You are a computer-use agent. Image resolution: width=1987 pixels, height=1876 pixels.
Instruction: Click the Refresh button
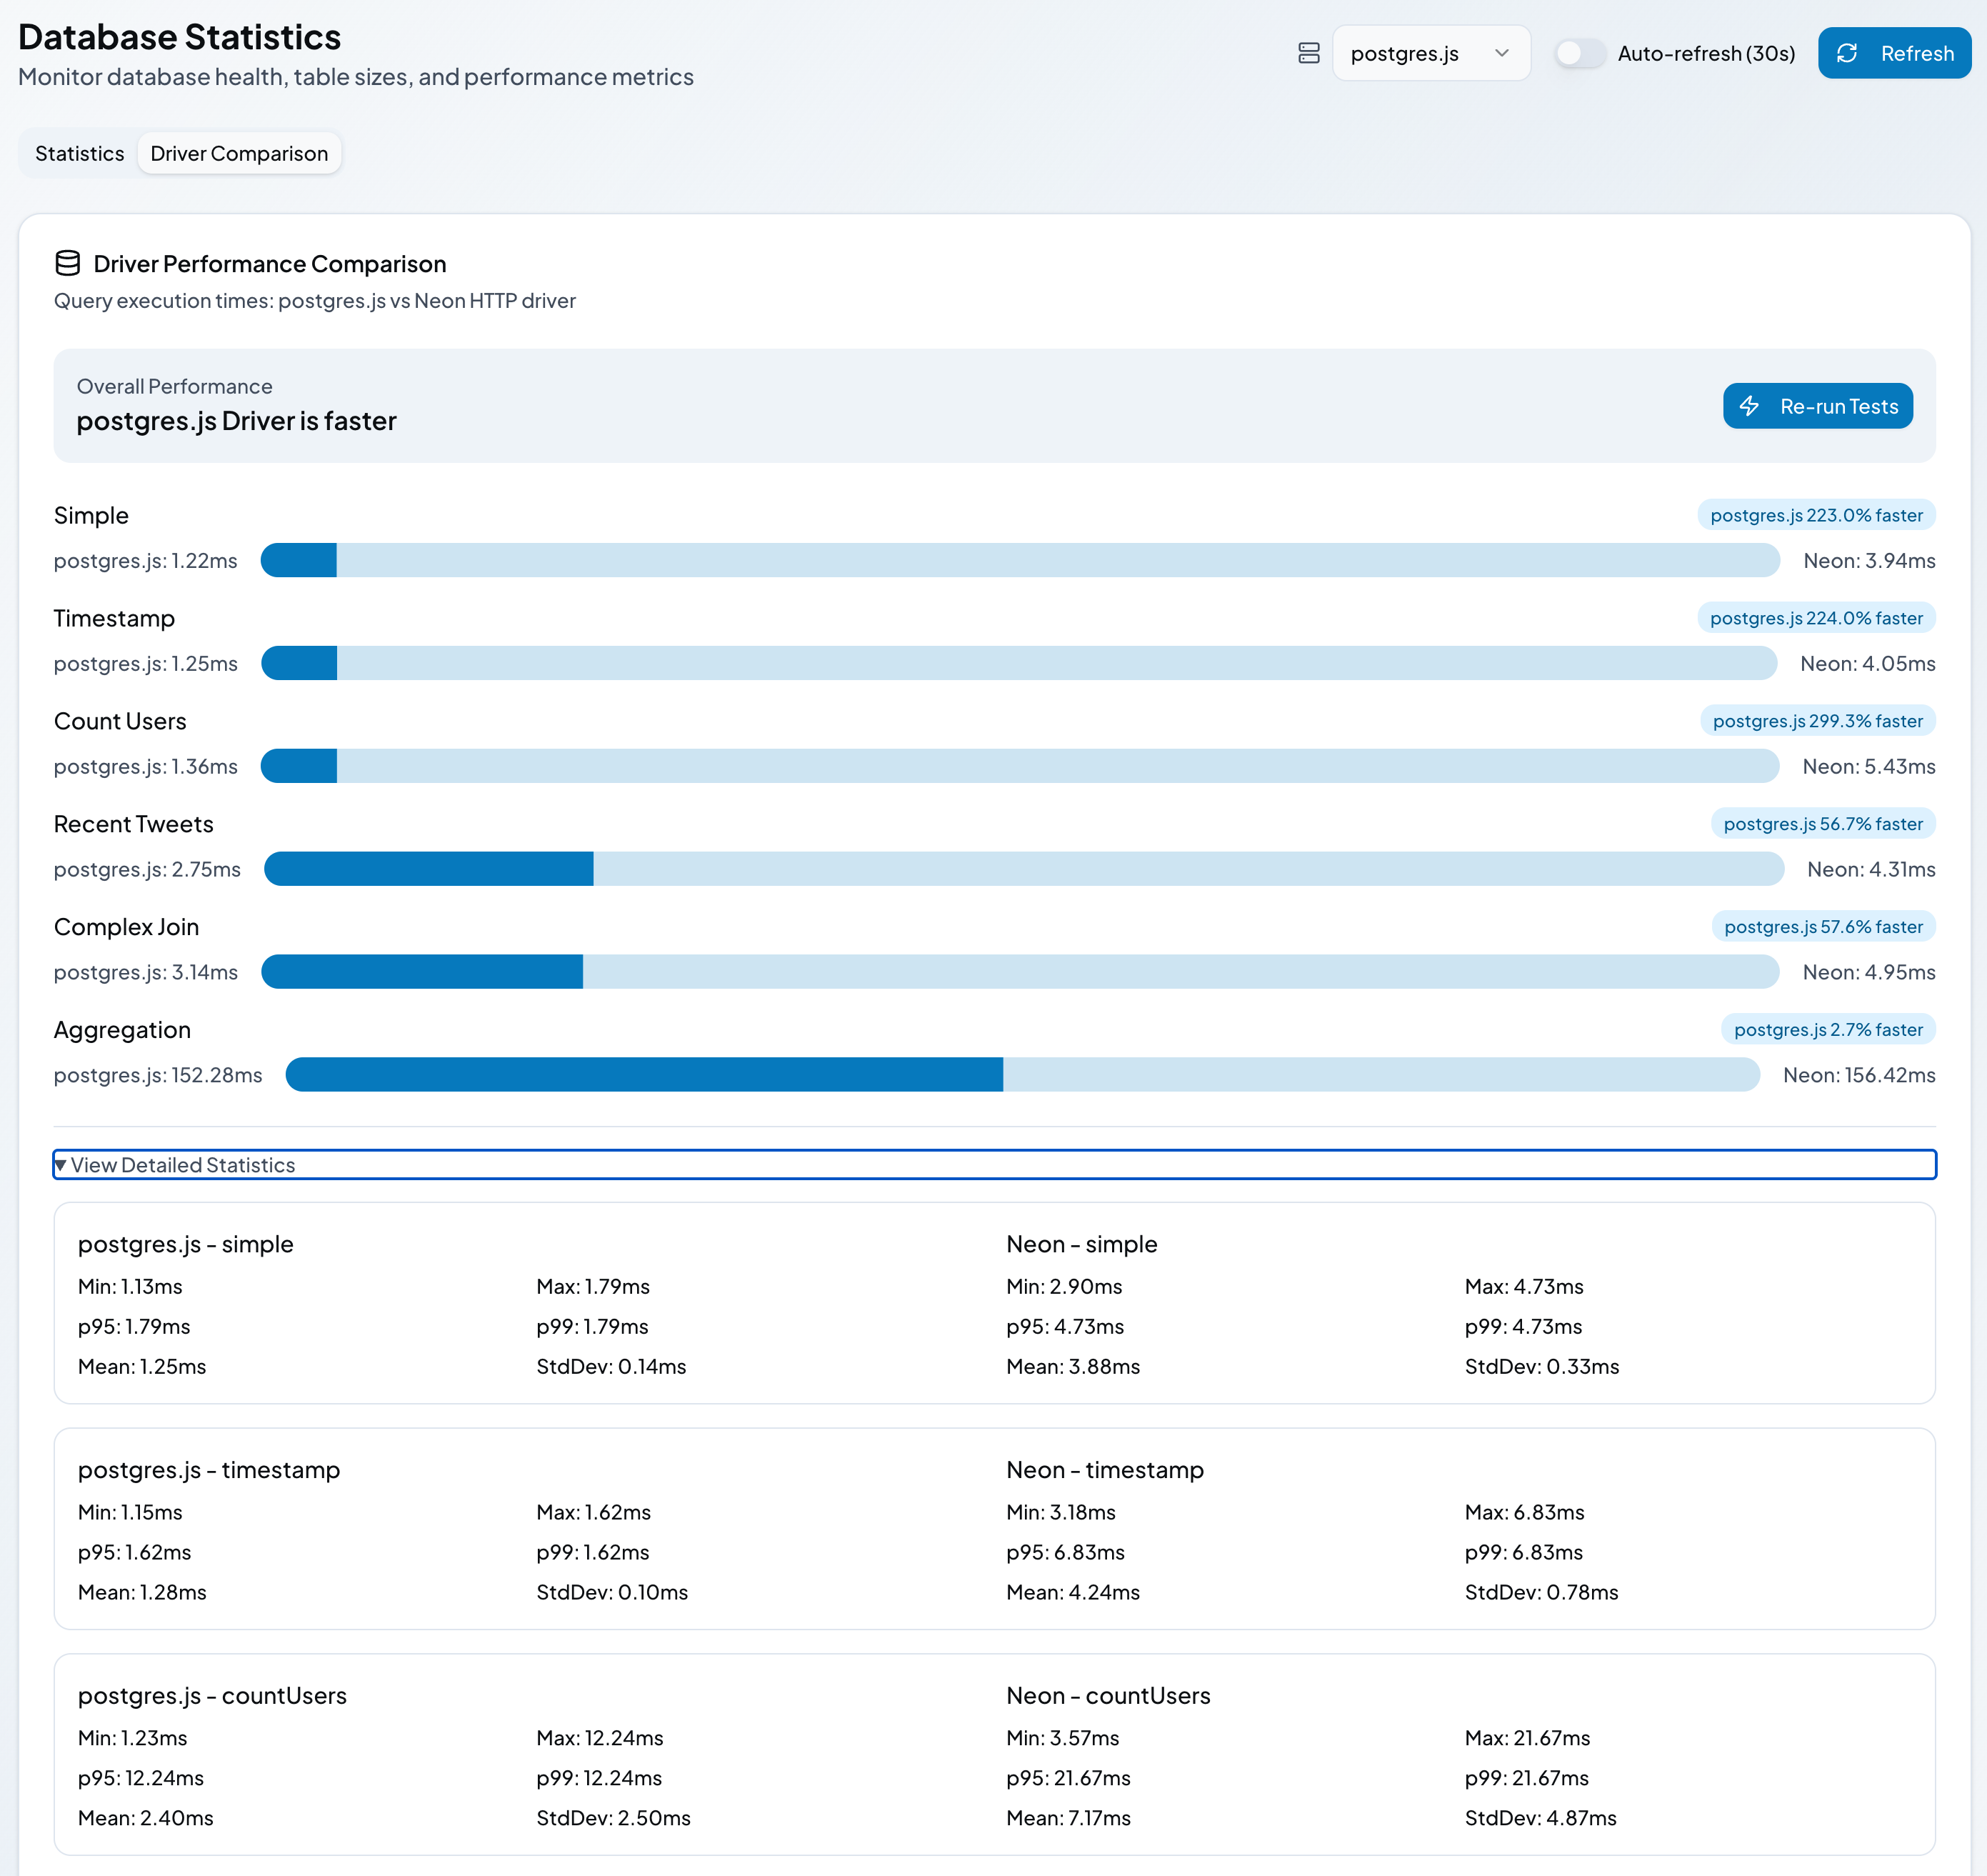(1894, 53)
